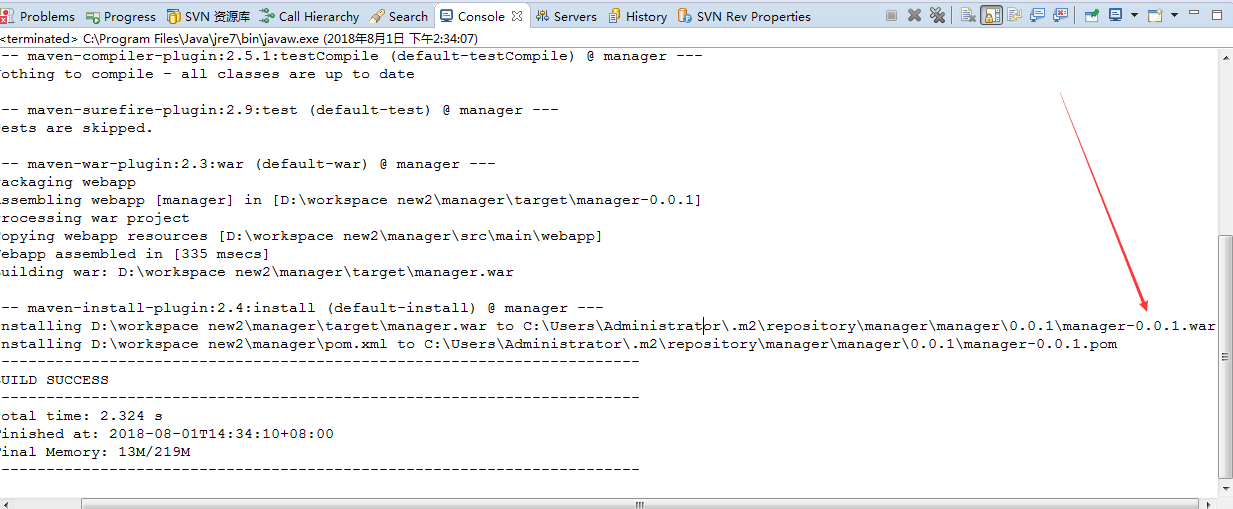The width and height of the screenshot is (1233, 509).
Task: Remove all terminated launches with the double-X icon
Action: tap(937, 16)
